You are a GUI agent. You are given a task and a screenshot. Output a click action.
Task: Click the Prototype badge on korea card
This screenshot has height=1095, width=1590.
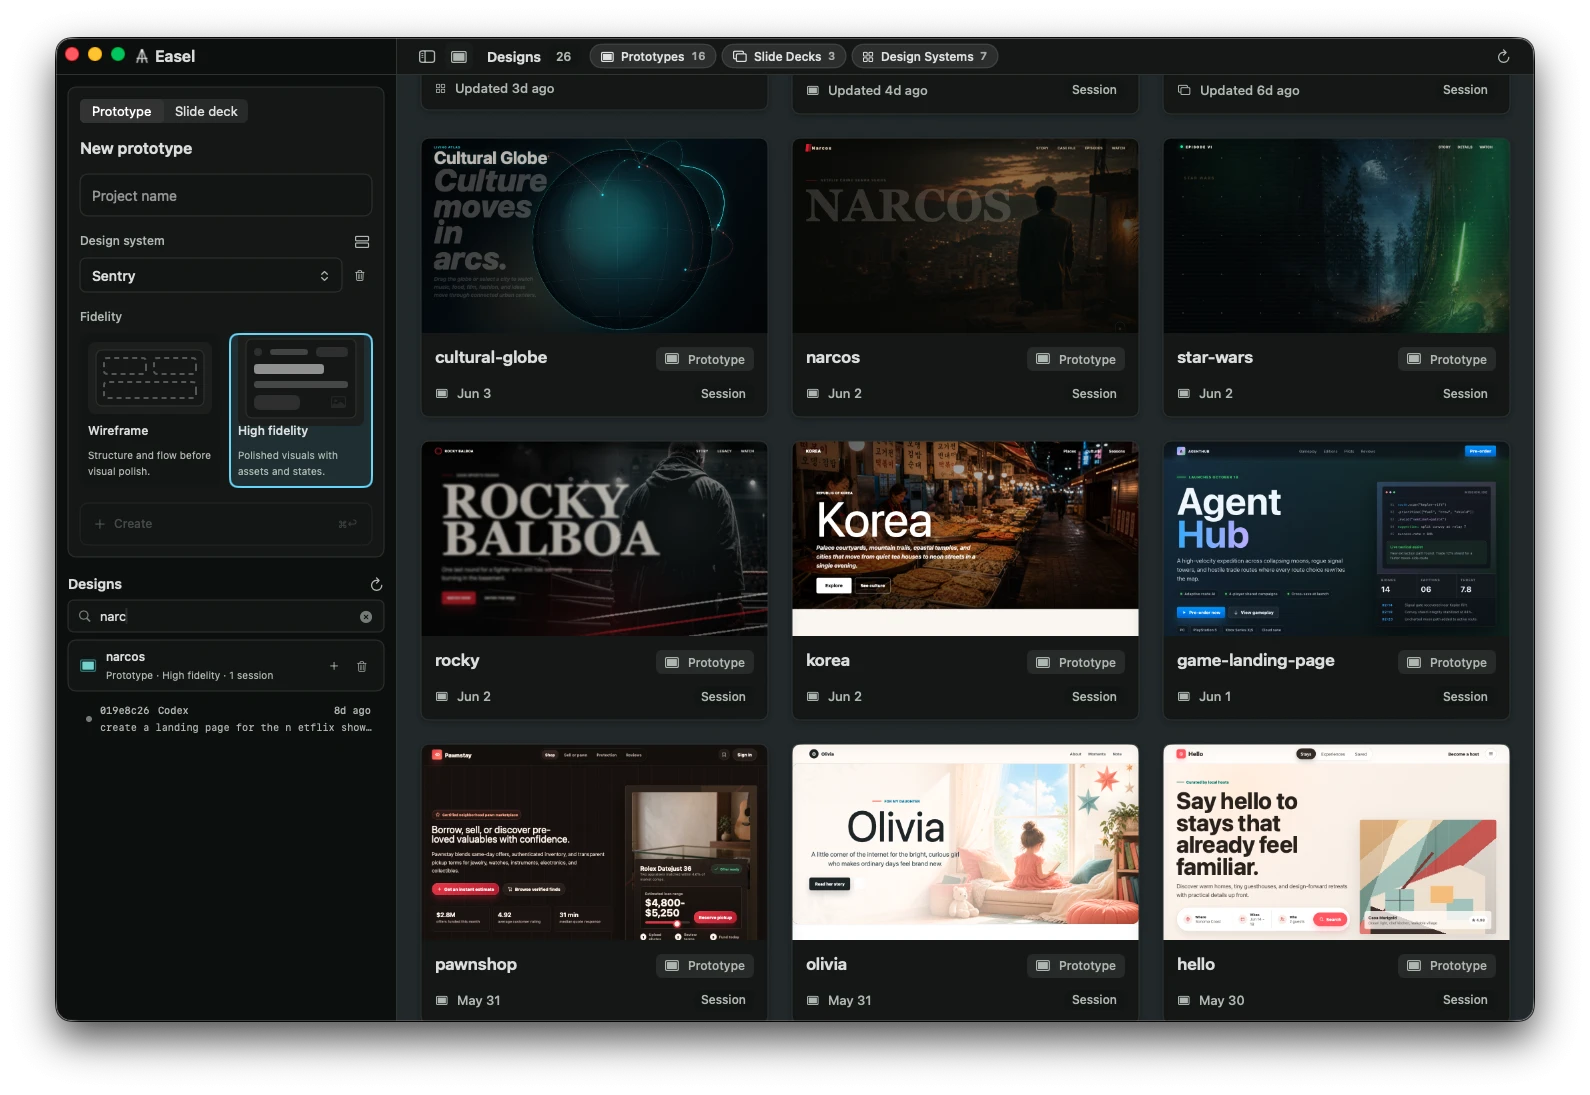[1076, 662]
